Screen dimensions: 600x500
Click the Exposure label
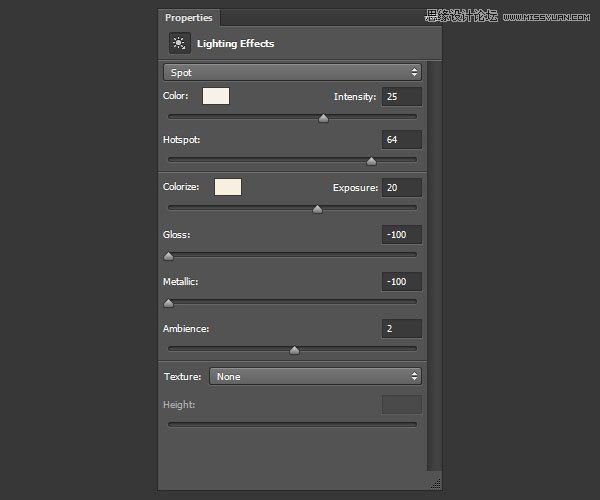pos(355,188)
